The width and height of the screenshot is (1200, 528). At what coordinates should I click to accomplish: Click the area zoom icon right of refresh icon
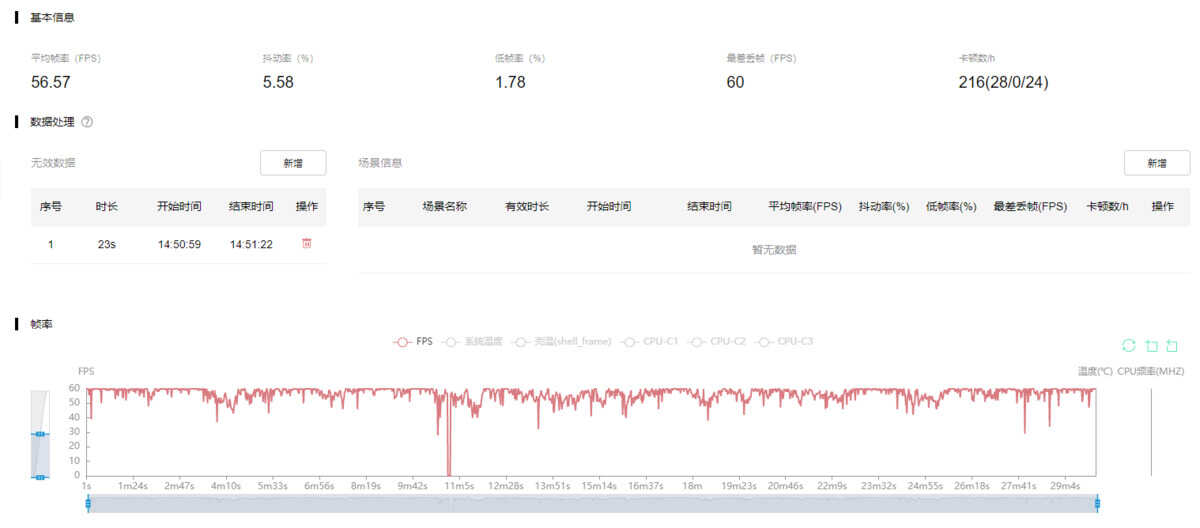coord(1151,346)
